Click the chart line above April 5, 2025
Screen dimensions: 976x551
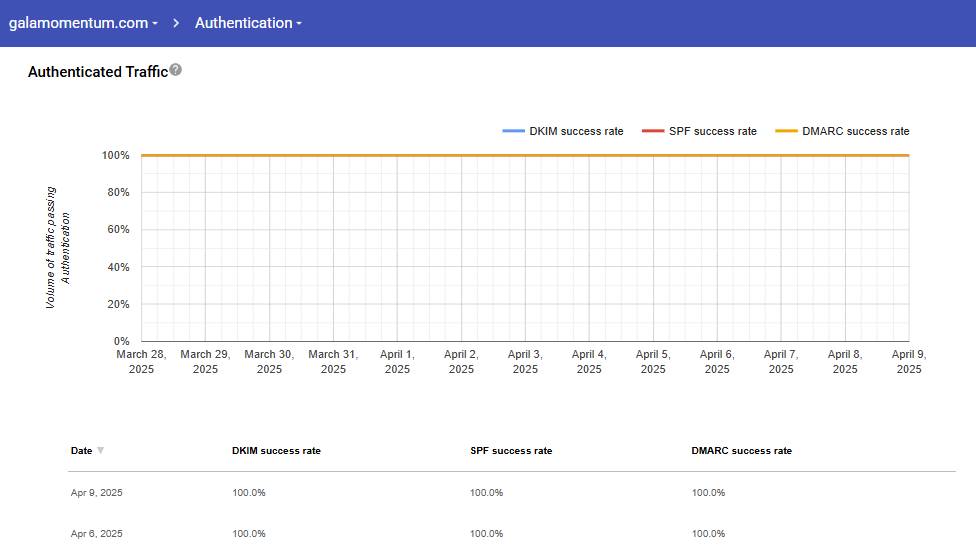pos(653,155)
